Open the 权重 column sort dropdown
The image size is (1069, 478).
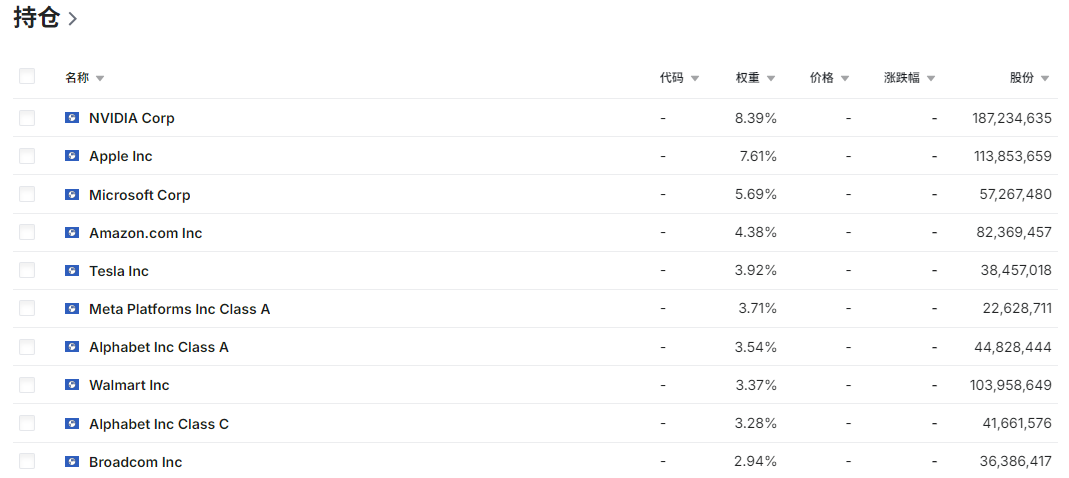pos(771,78)
